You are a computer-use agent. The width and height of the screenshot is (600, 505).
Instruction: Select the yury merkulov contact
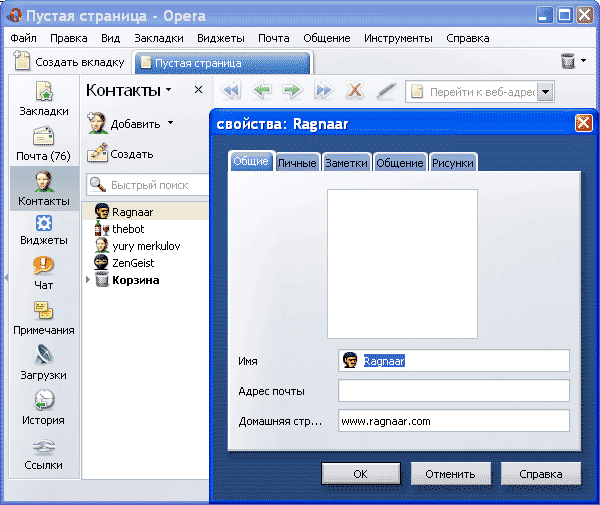[x=145, y=246]
